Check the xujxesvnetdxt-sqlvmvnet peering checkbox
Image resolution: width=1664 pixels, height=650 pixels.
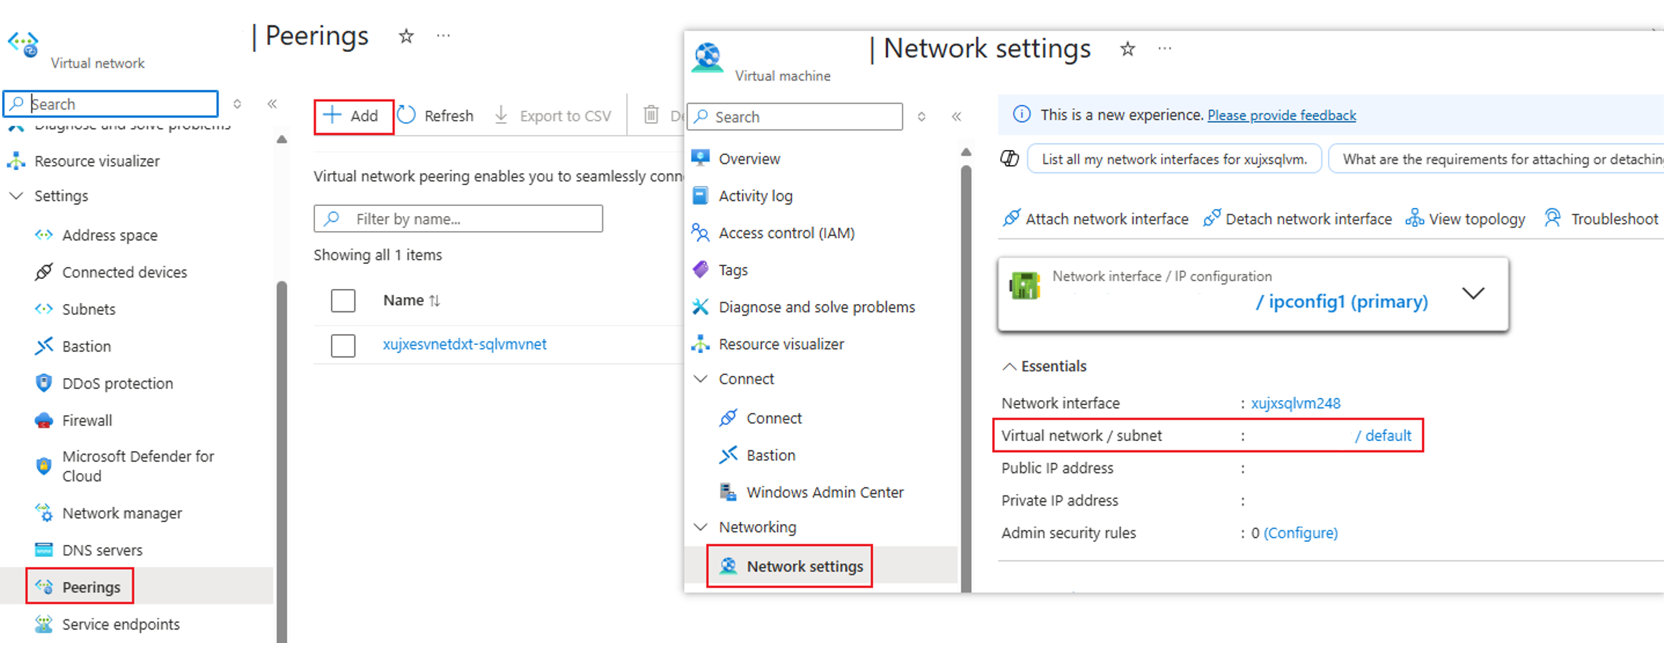point(343,345)
